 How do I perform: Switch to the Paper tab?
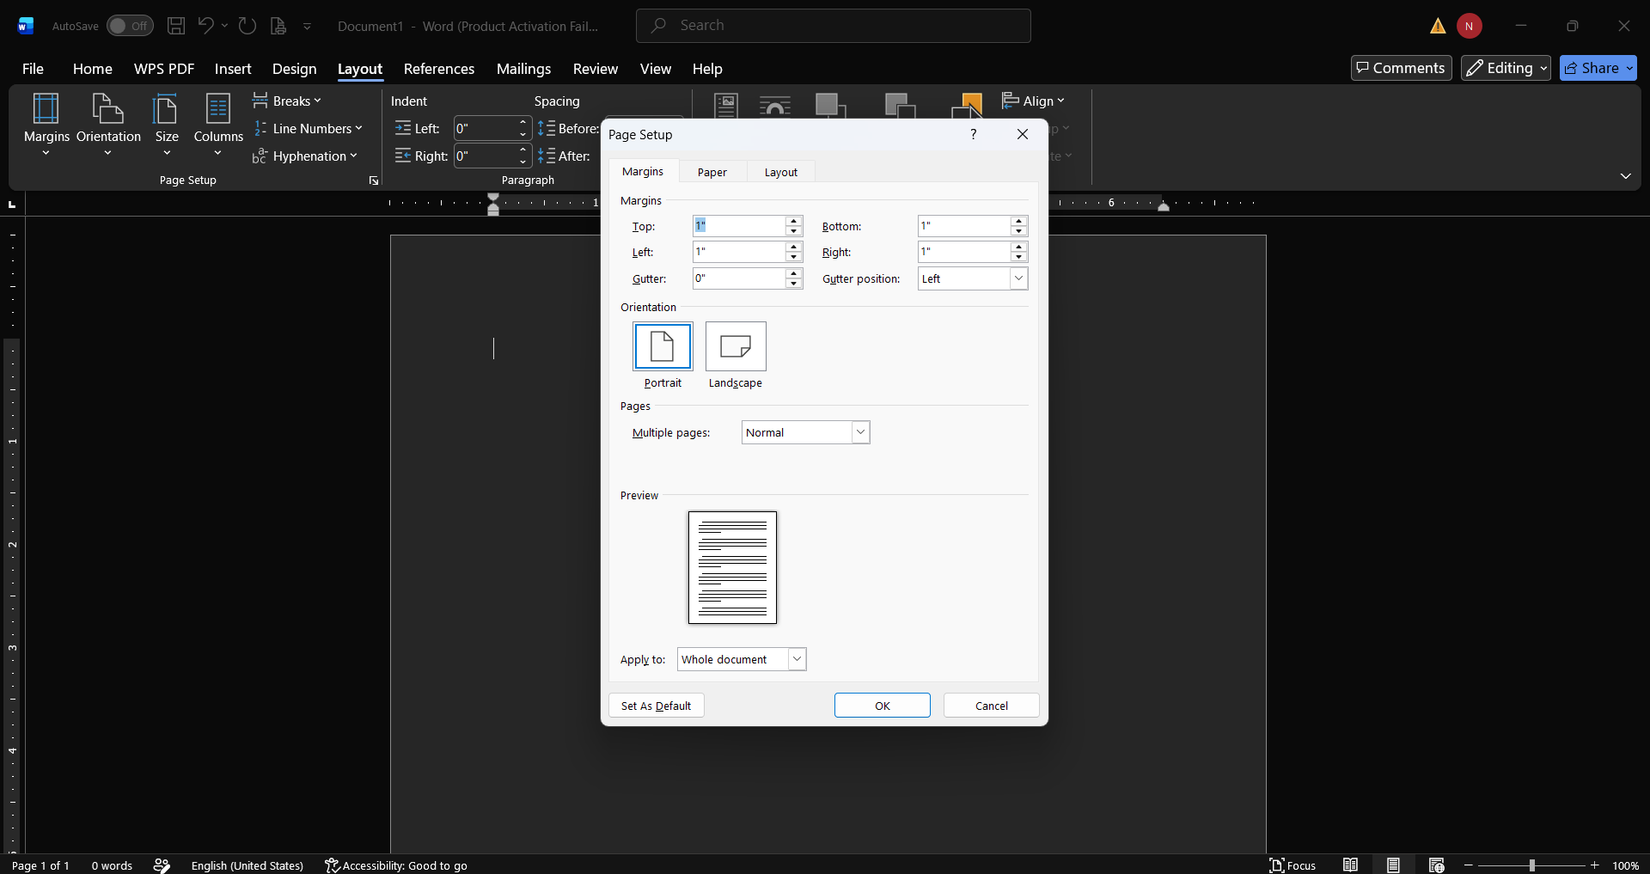tap(712, 172)
